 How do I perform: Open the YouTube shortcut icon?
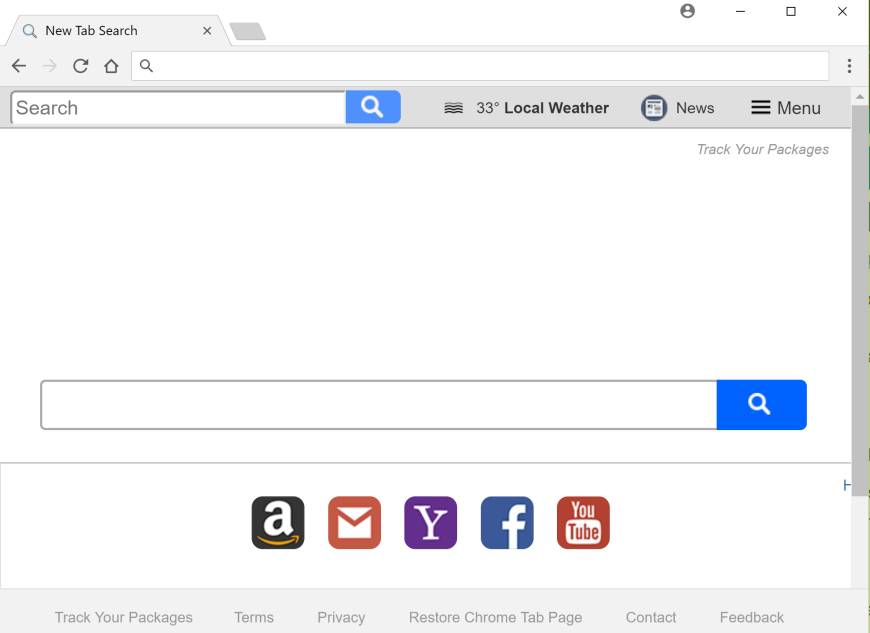click(583, 523)
